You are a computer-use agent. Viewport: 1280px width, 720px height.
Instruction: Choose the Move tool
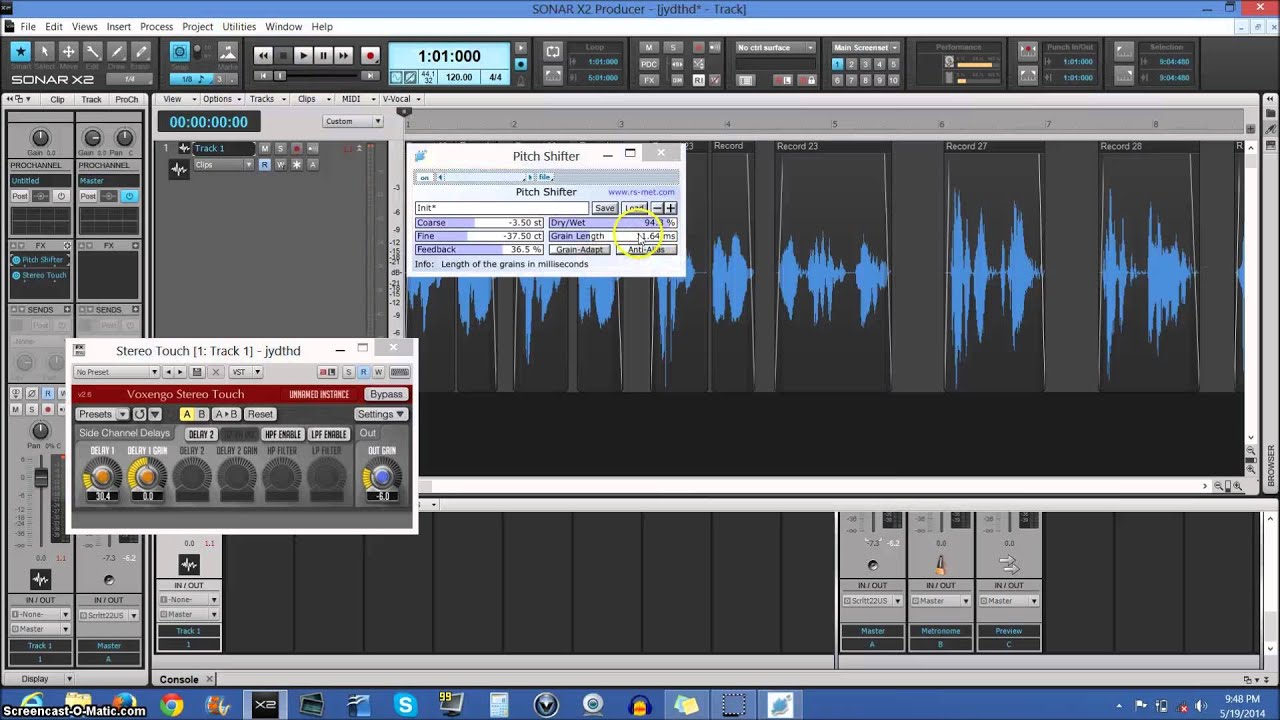68,52
